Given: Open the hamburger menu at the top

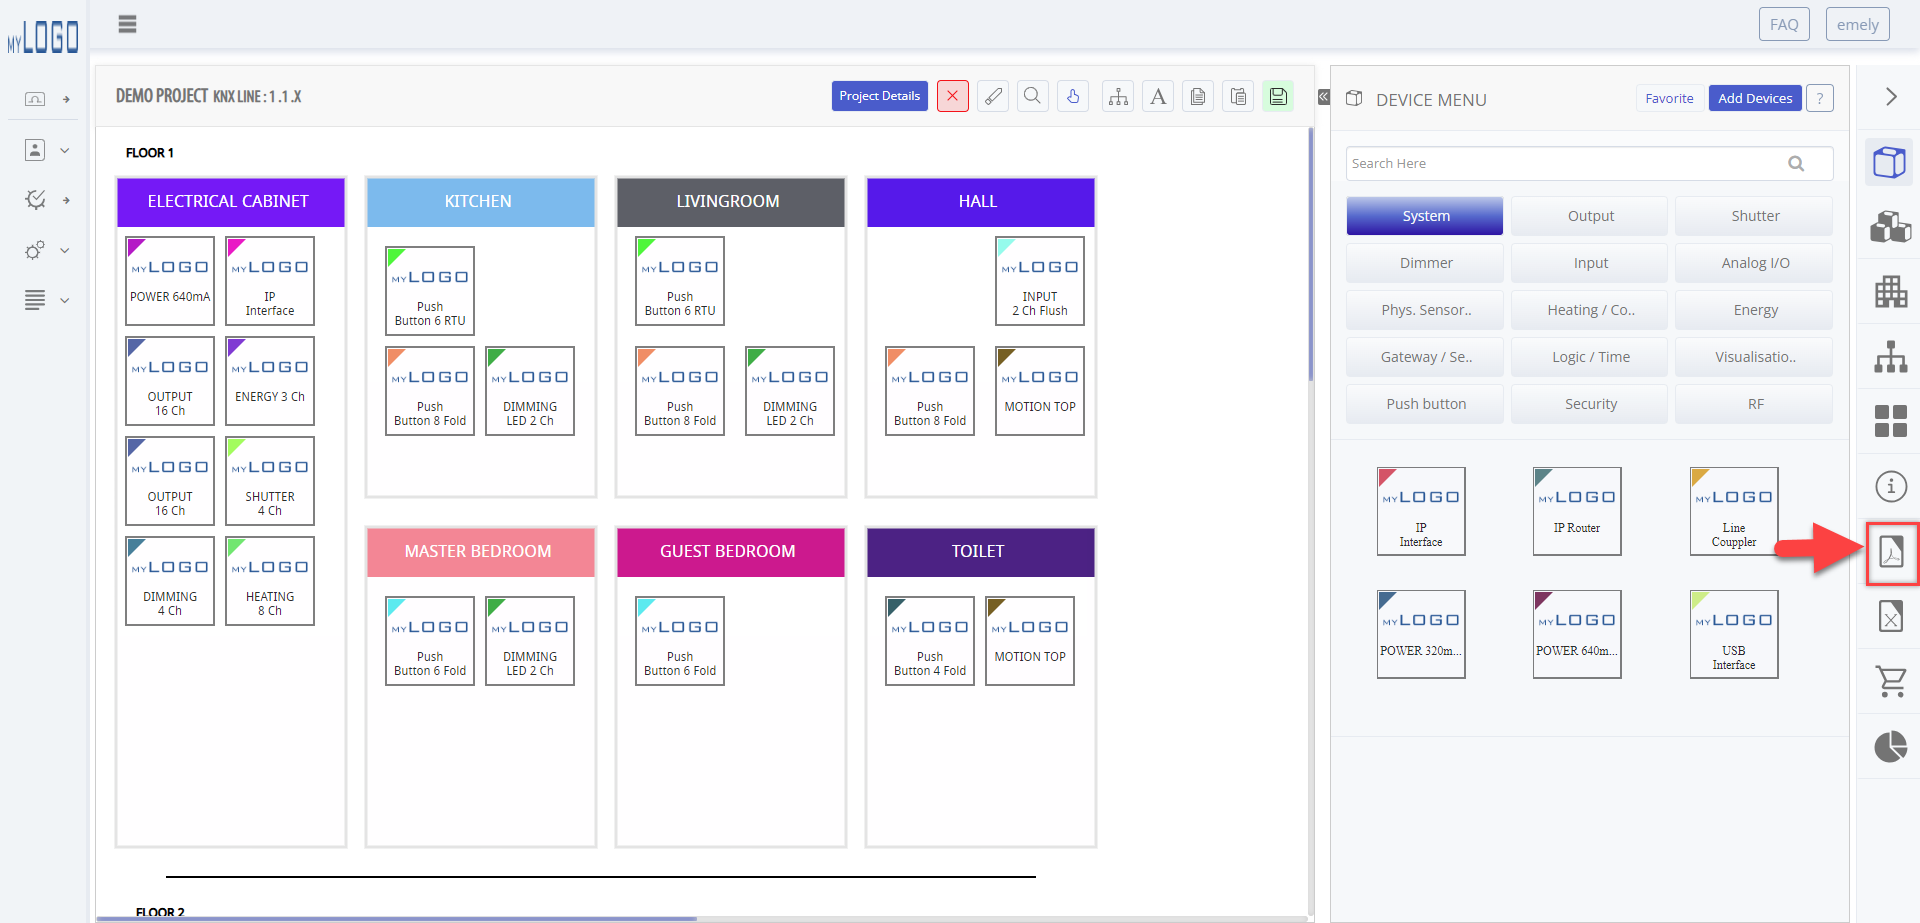Looking at the screenshot, I should click(x=127, y=23).
